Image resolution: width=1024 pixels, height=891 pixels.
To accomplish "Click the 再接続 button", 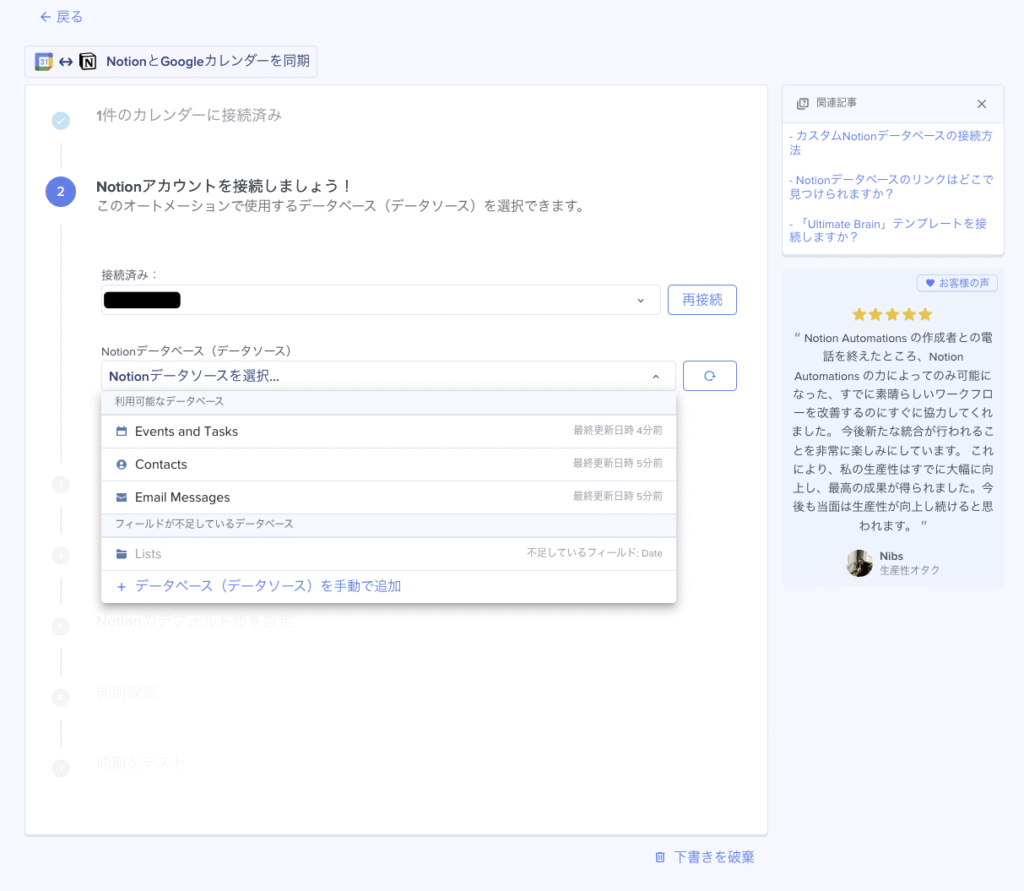I will (702, 299).
